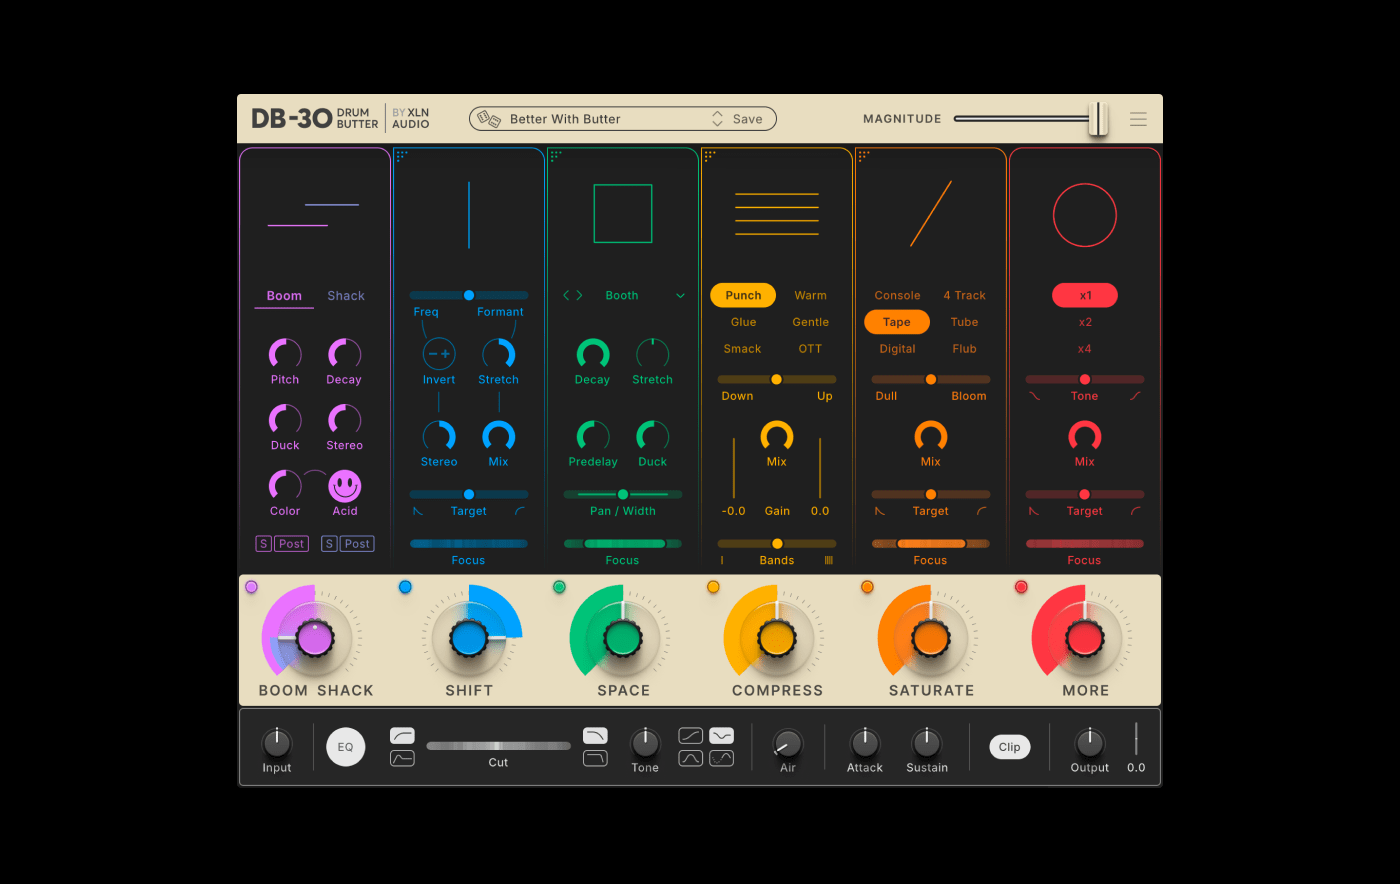This screenshot has width=1400, height=884.
Task: Toggle the Shift module power dot
Action: click(405, 587)
